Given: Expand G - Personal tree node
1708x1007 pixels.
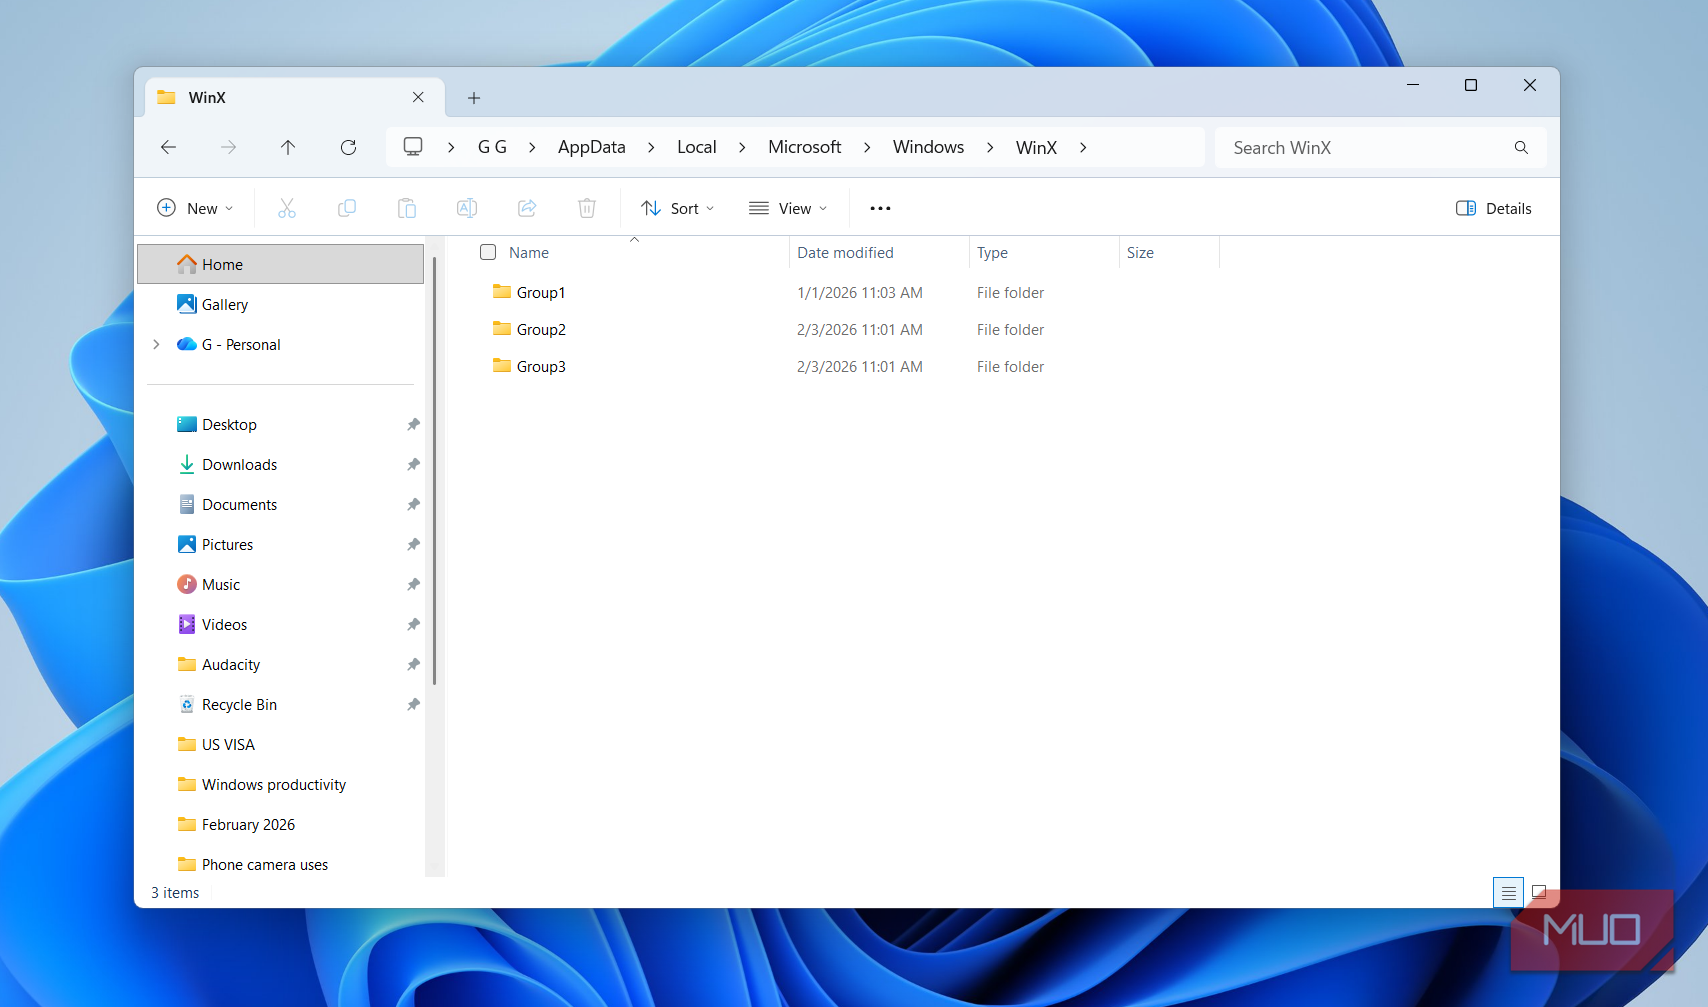Looking at the screenshot, I should click(x=156, y=344).
